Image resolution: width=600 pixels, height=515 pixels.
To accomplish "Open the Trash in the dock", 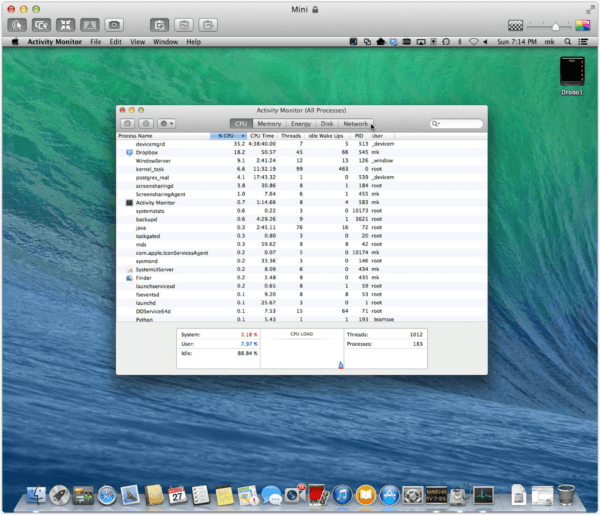I will 566,495.
